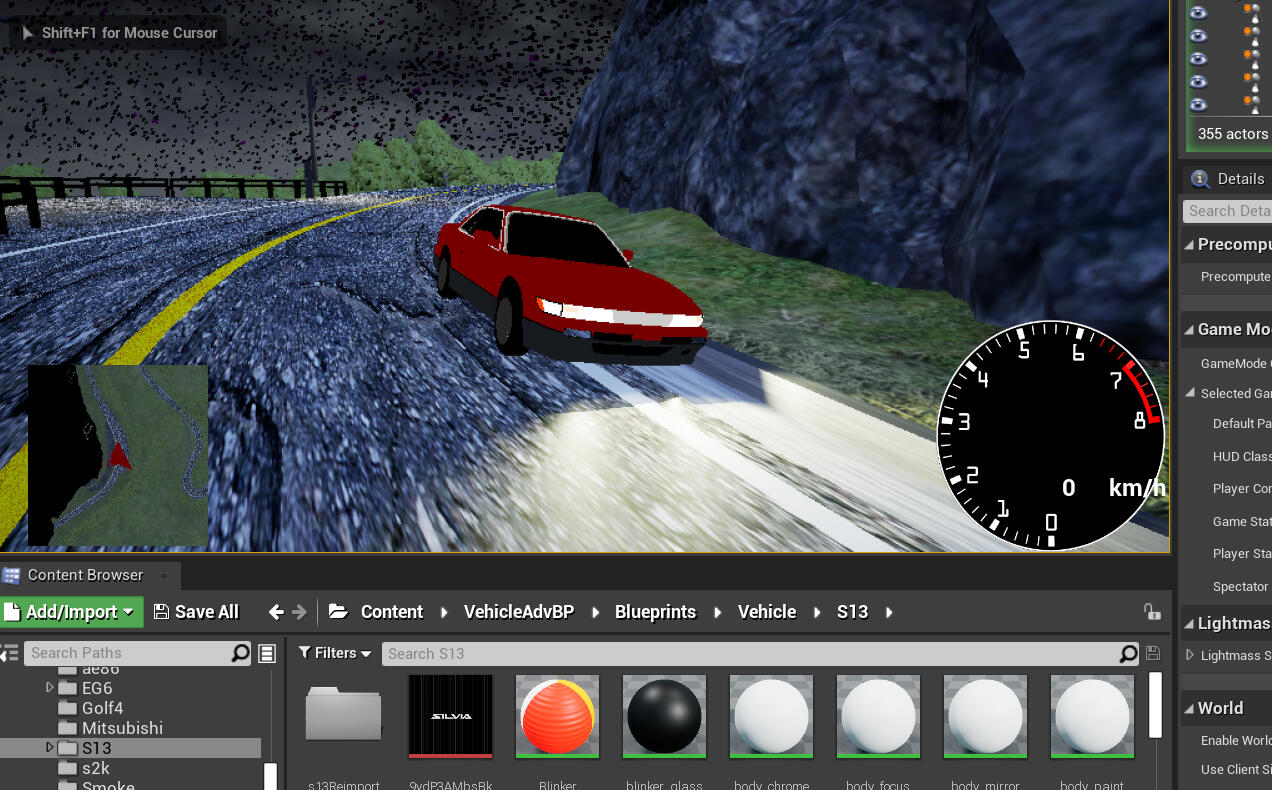Click the Save All button

(196, 612)
